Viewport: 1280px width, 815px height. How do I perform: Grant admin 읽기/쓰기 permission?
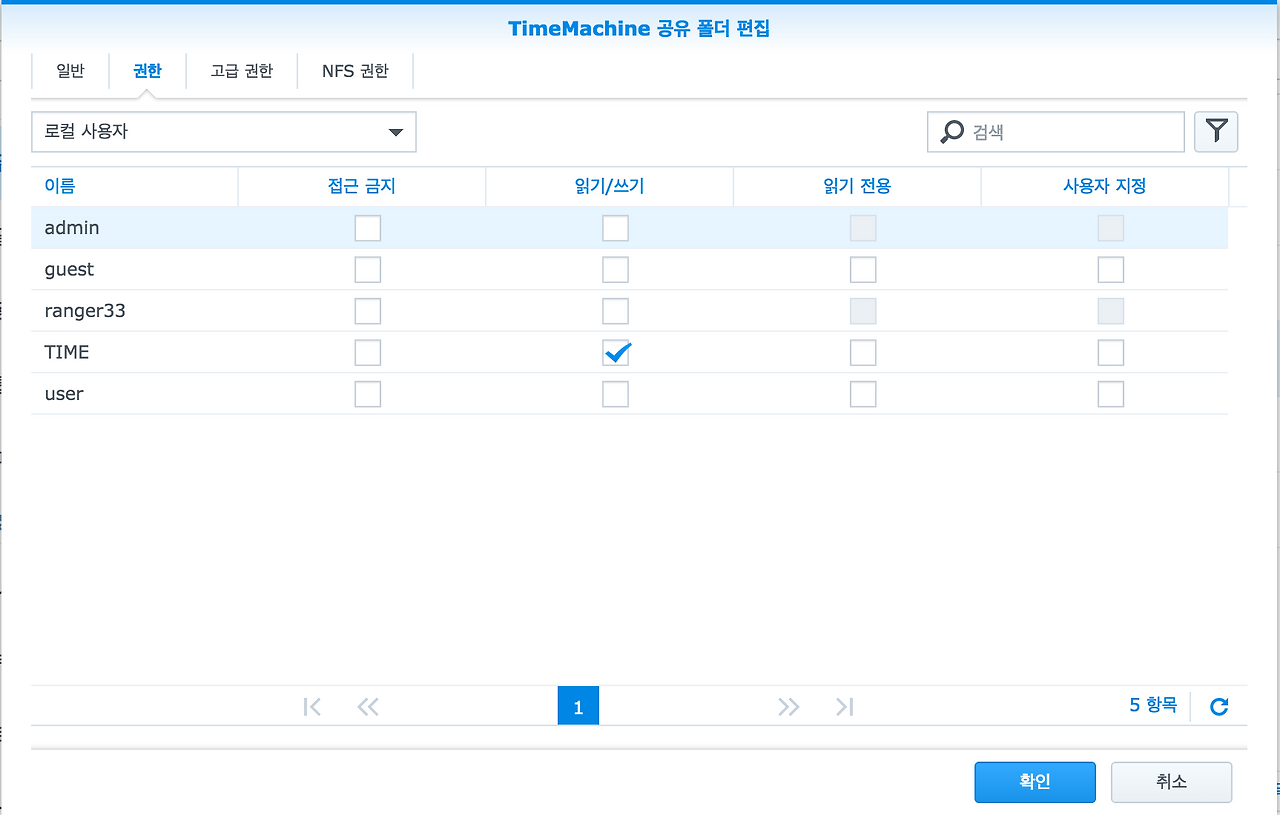(x=615, y=228)
